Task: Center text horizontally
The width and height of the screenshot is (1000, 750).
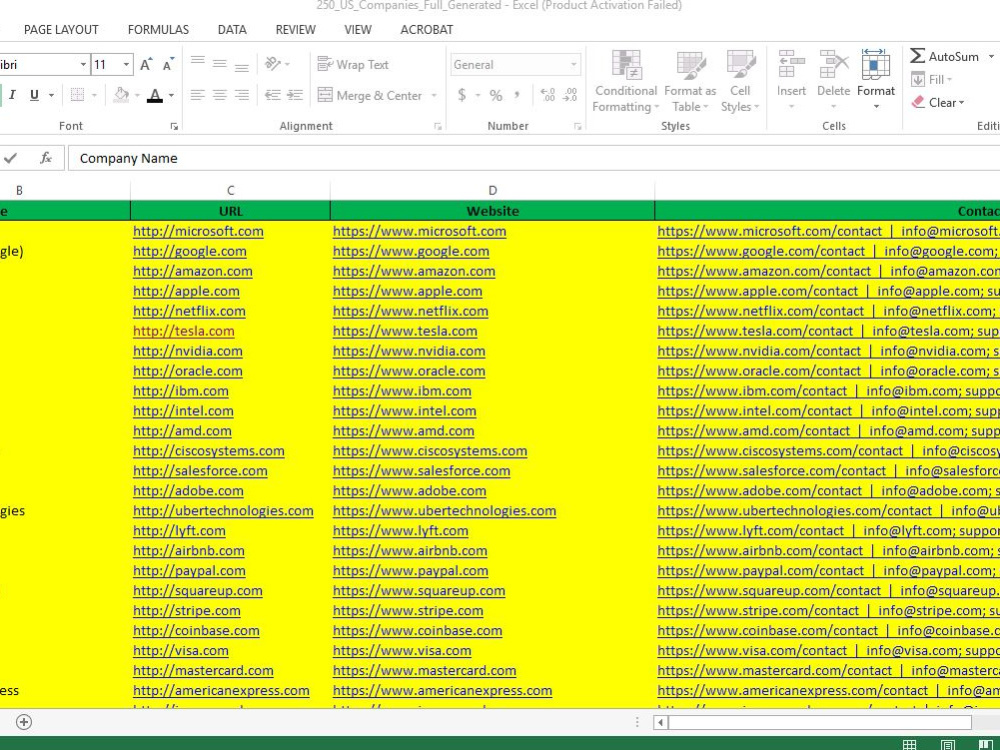Action: point(220,95)
